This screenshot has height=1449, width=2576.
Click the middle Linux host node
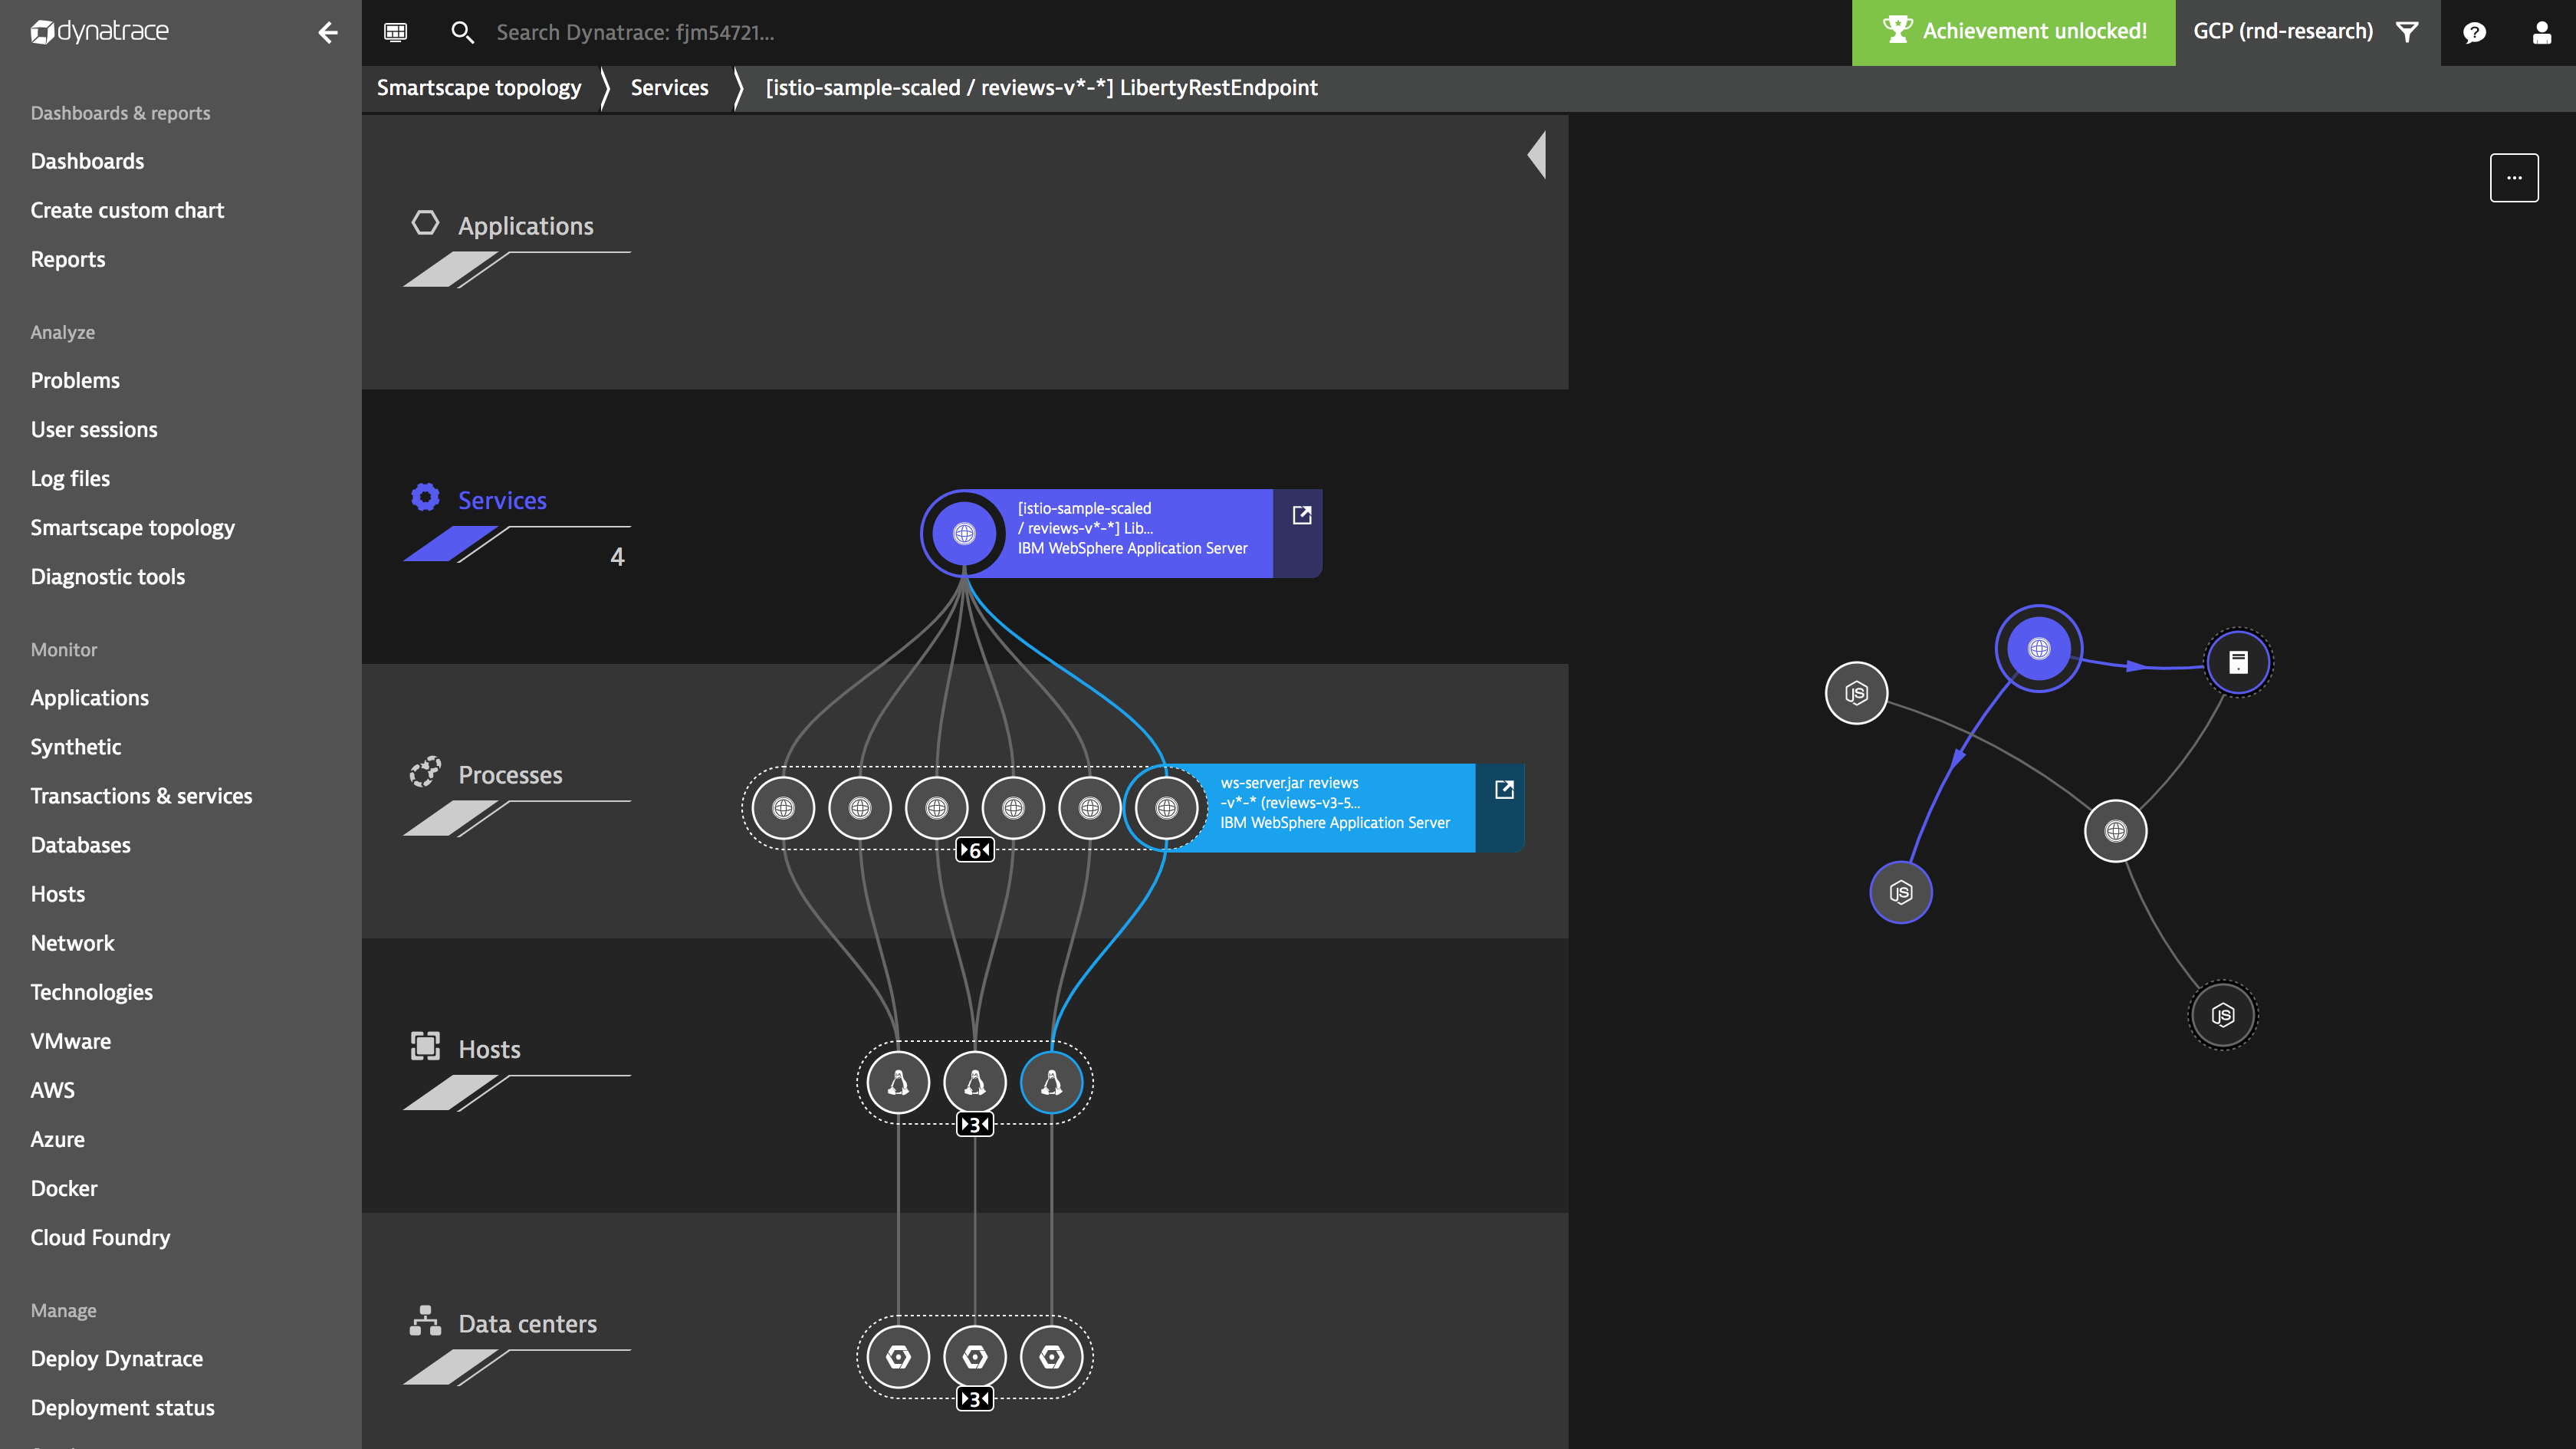[975, 1082]
